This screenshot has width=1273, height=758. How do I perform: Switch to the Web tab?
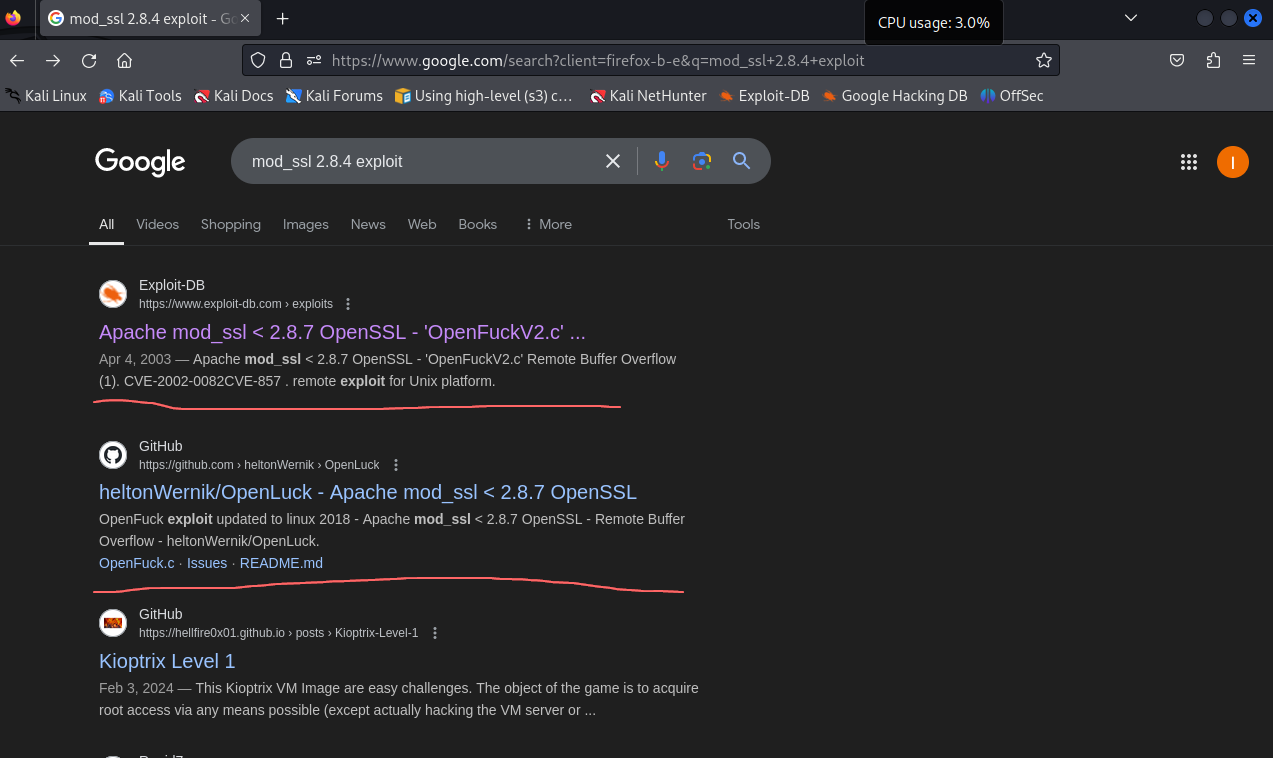pos(422,224)
